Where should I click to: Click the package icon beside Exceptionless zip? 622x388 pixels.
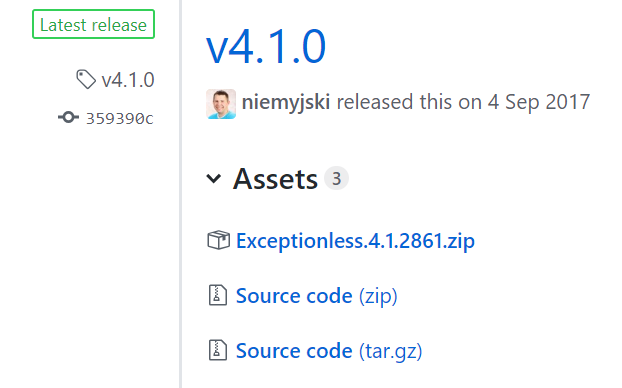[x=219, y=240]
